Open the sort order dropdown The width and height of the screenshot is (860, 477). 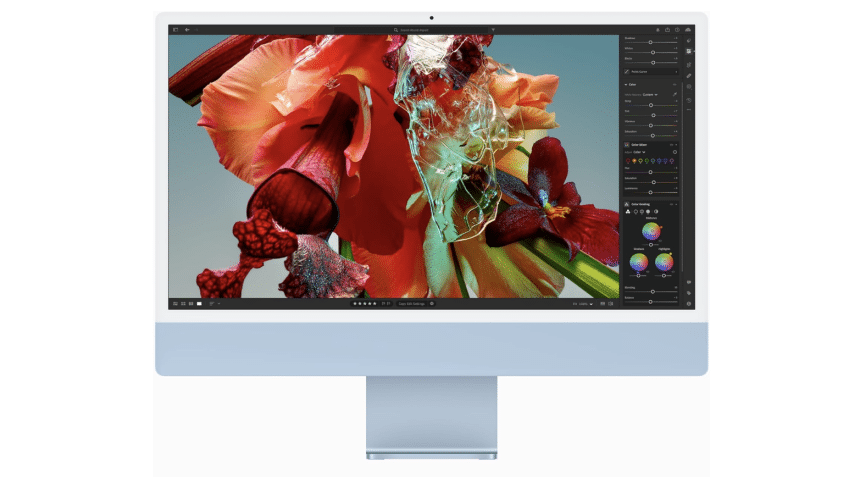214,303
